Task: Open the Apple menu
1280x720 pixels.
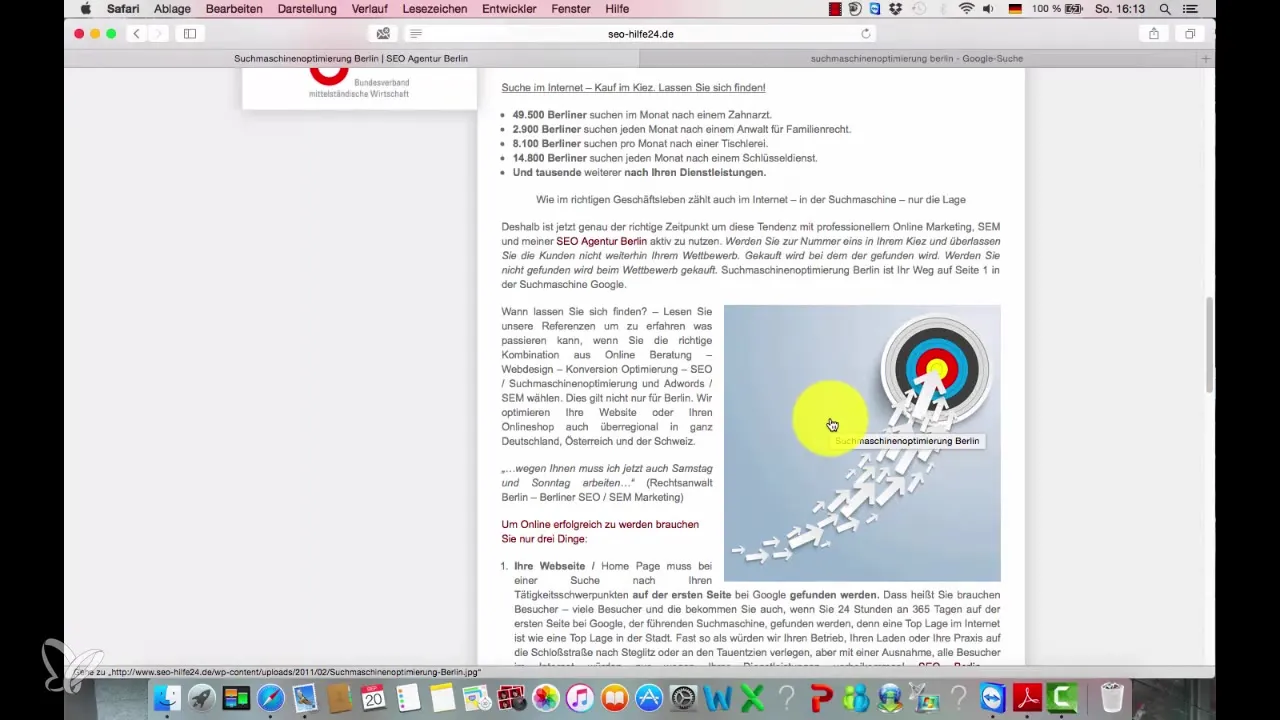Action: click(x=85, y=9)
